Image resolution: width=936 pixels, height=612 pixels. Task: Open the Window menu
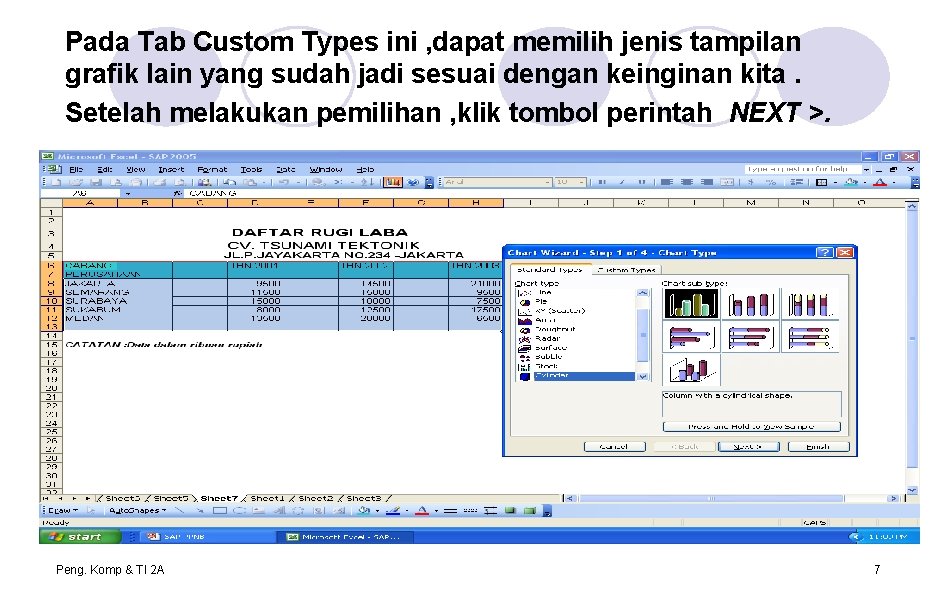(x=326, y=170)
